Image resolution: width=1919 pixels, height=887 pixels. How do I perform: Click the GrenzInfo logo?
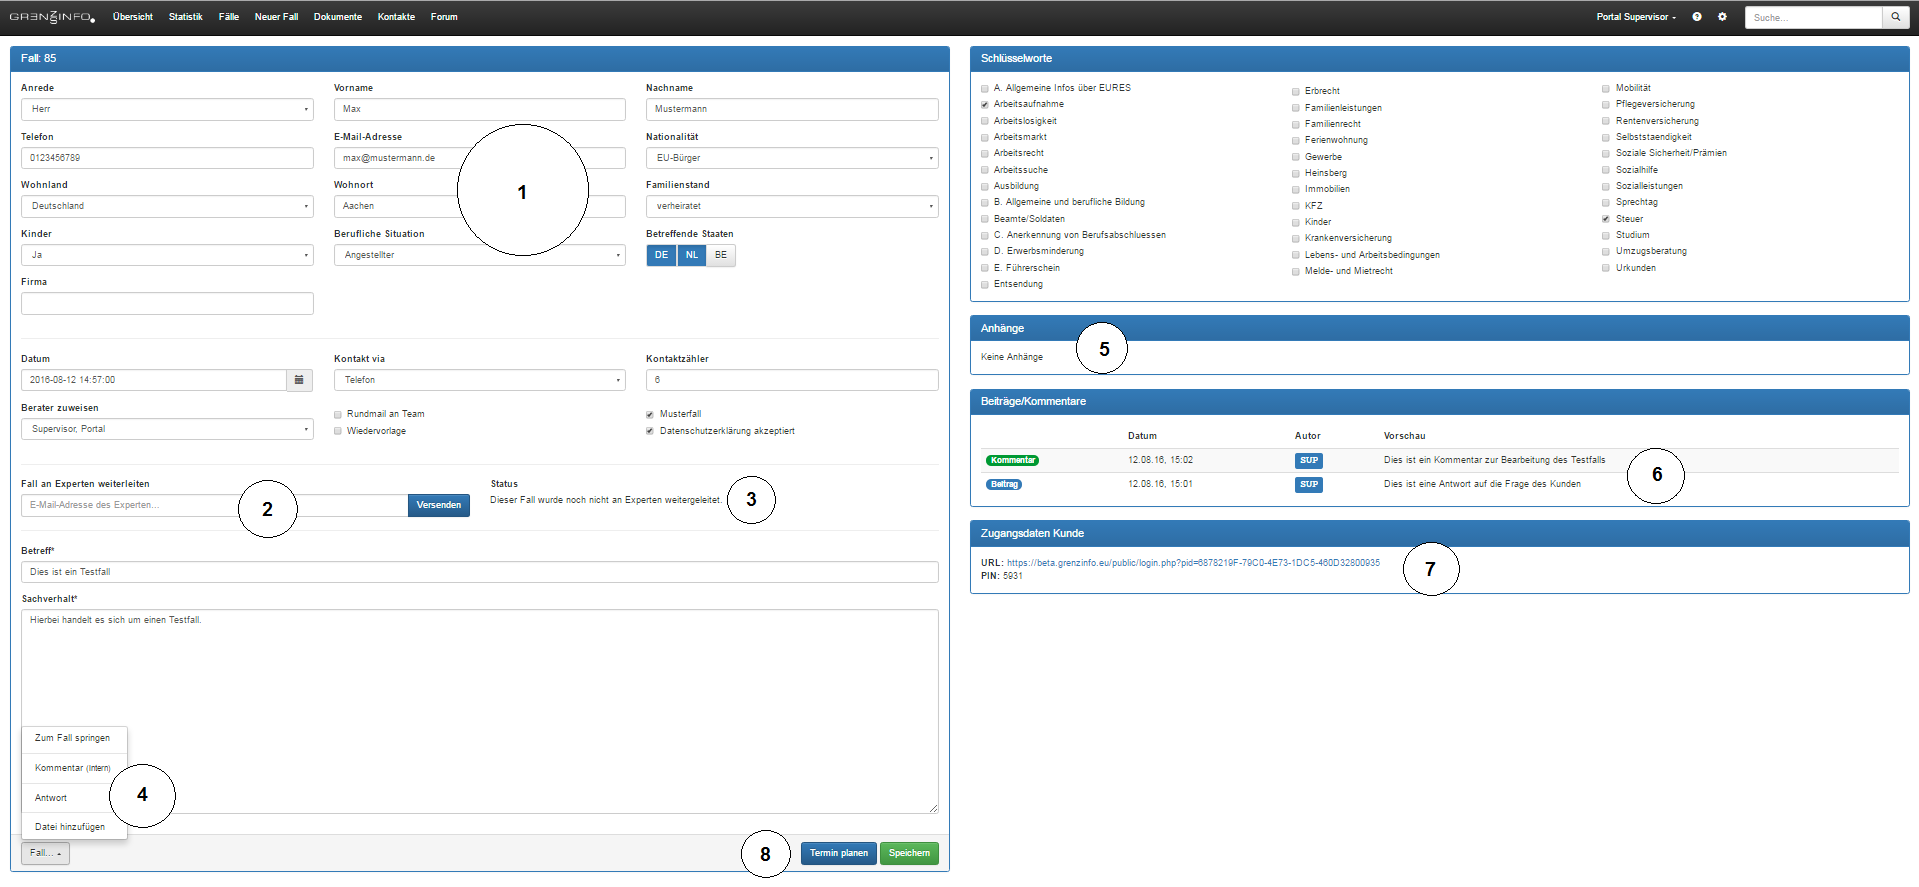pos(52,17)
